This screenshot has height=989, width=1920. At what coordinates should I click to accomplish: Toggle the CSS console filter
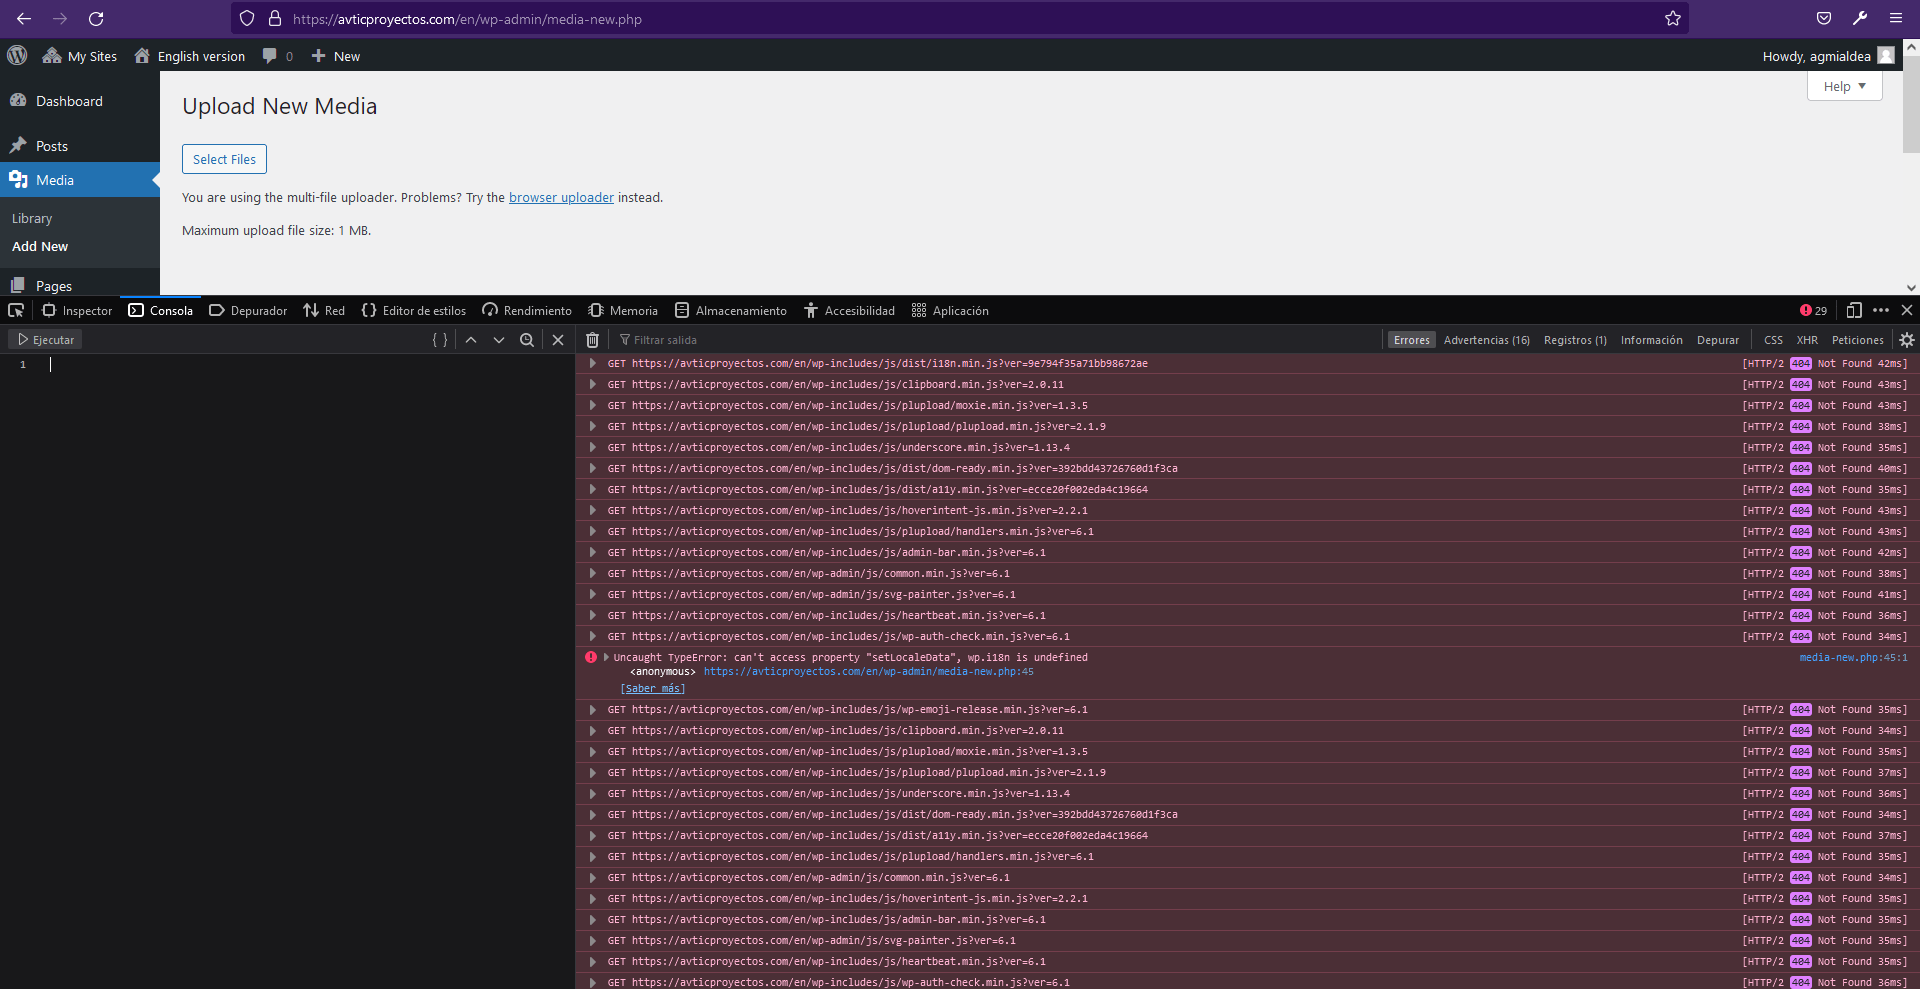pyautogui.click(x=1773, y=340)
